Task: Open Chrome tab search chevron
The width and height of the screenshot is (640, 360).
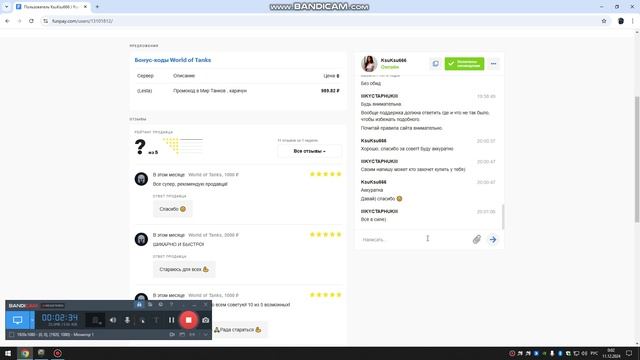Action: [7, 7]
